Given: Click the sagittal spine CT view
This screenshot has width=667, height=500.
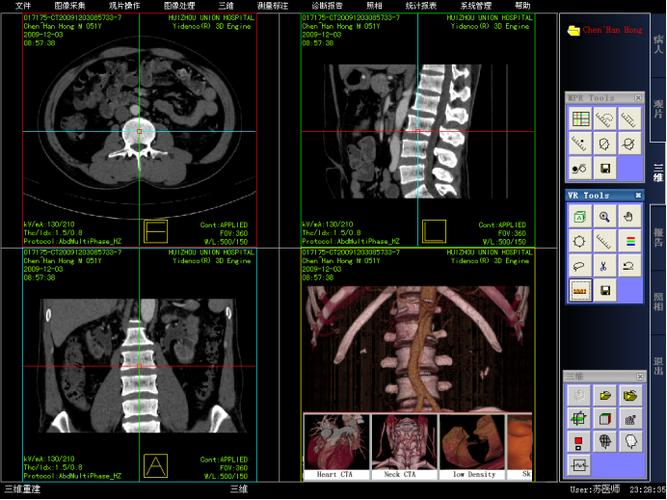Looking at the screenshot, I should [418, 130].
